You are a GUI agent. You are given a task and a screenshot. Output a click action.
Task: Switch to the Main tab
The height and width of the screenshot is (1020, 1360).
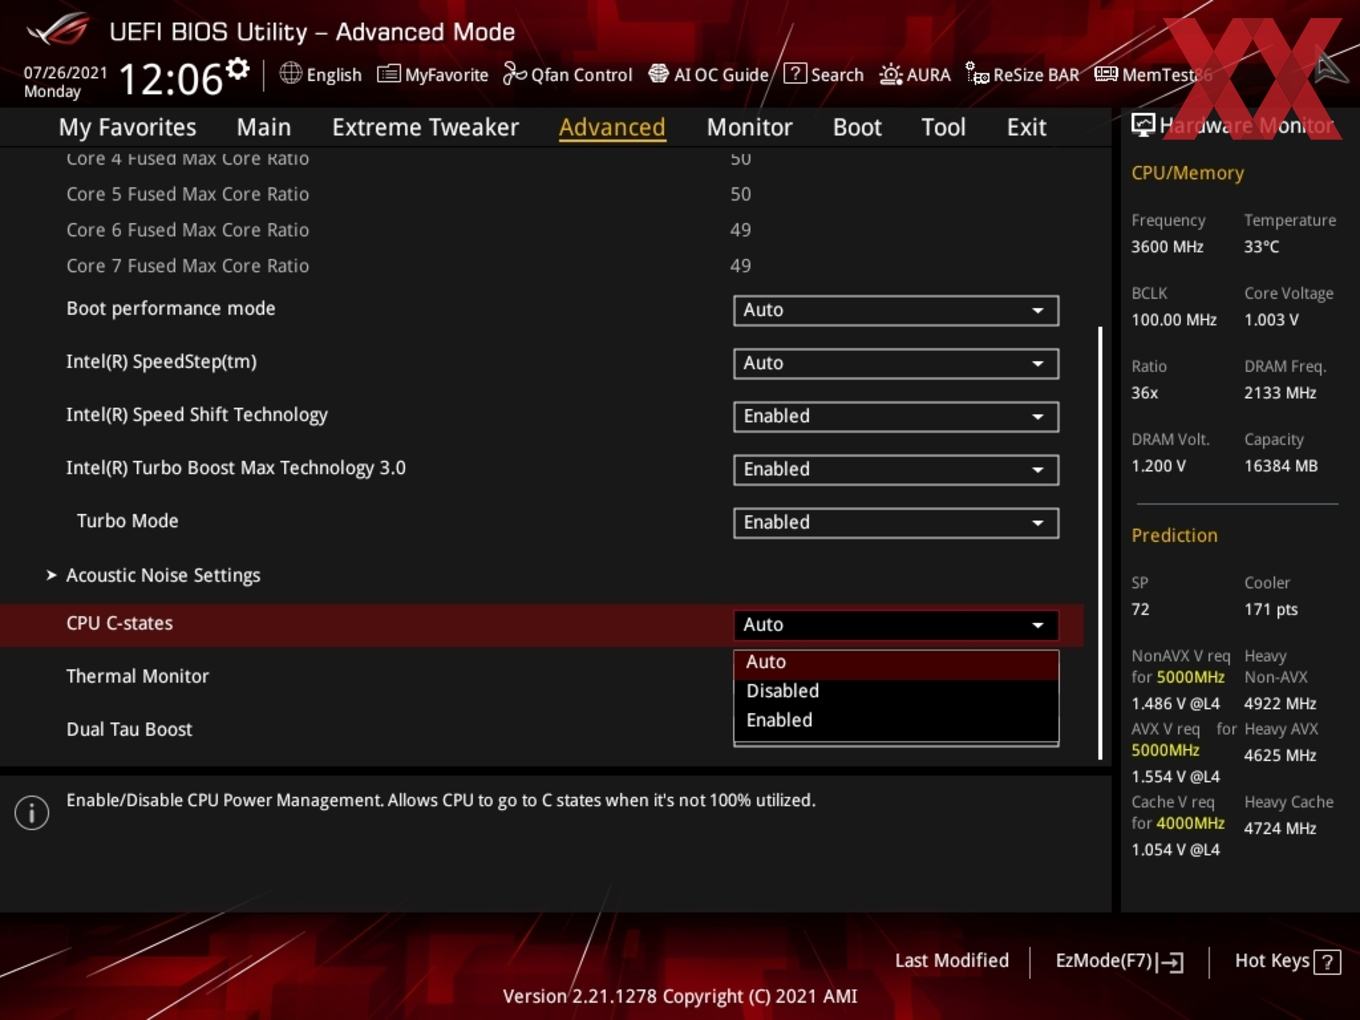coord(264,127)
